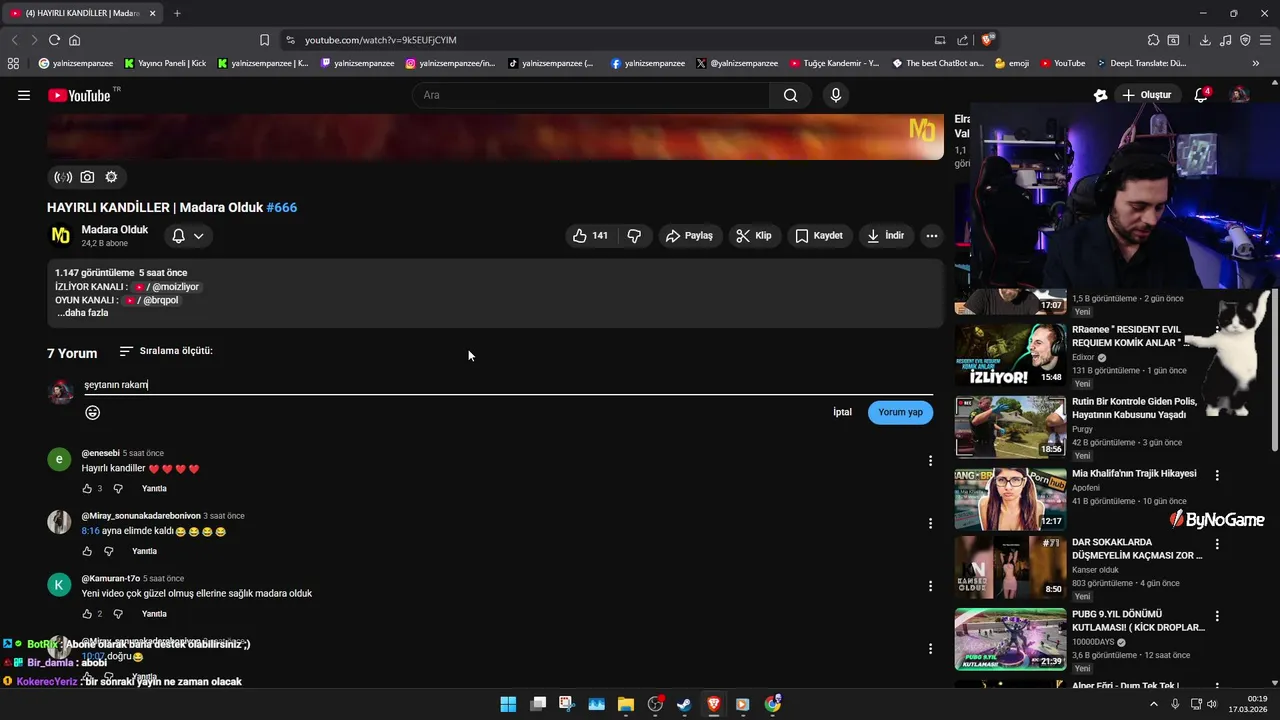This screenshot has height=720, width=1280.
Task: Open RESIDENT EVIL REQUIEM KOMİK ANLAR thumbnail
Action: click(1010, 354)
